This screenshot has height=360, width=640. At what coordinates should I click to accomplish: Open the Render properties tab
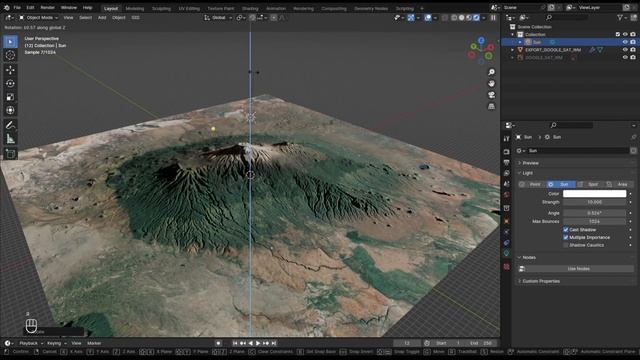pos(507,152)
